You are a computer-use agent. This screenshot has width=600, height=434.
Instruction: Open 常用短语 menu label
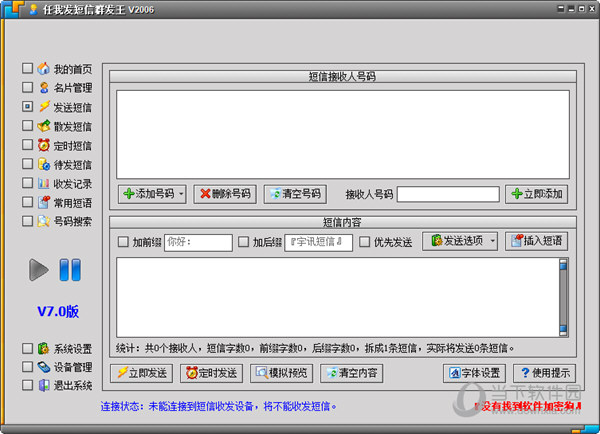pyautogui.click(x=73, y=202)
